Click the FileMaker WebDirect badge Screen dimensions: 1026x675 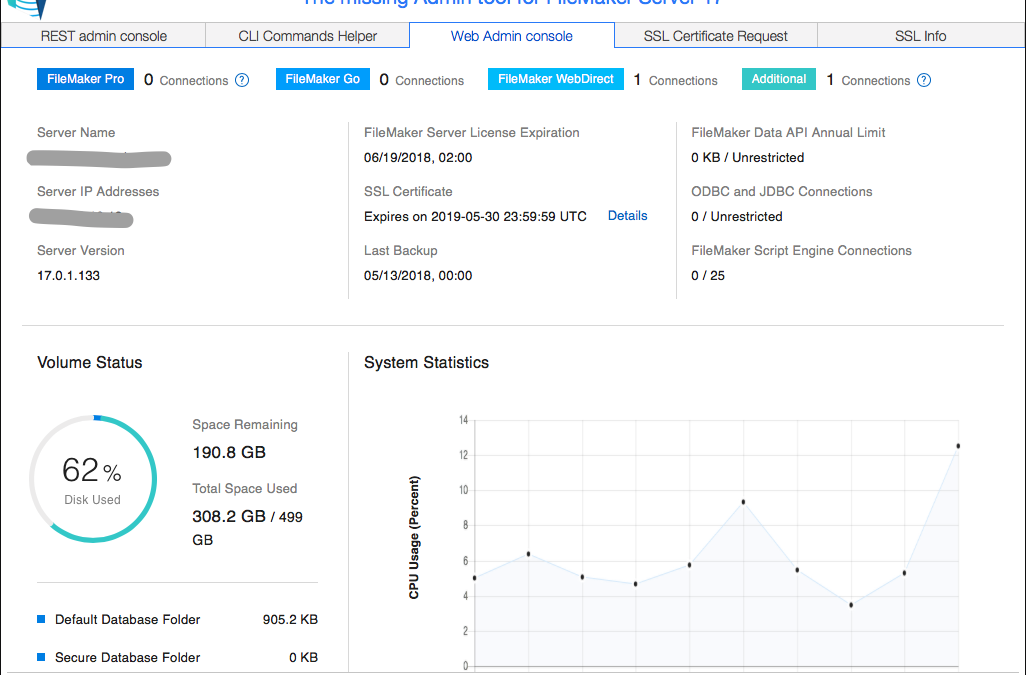(556, 79)
